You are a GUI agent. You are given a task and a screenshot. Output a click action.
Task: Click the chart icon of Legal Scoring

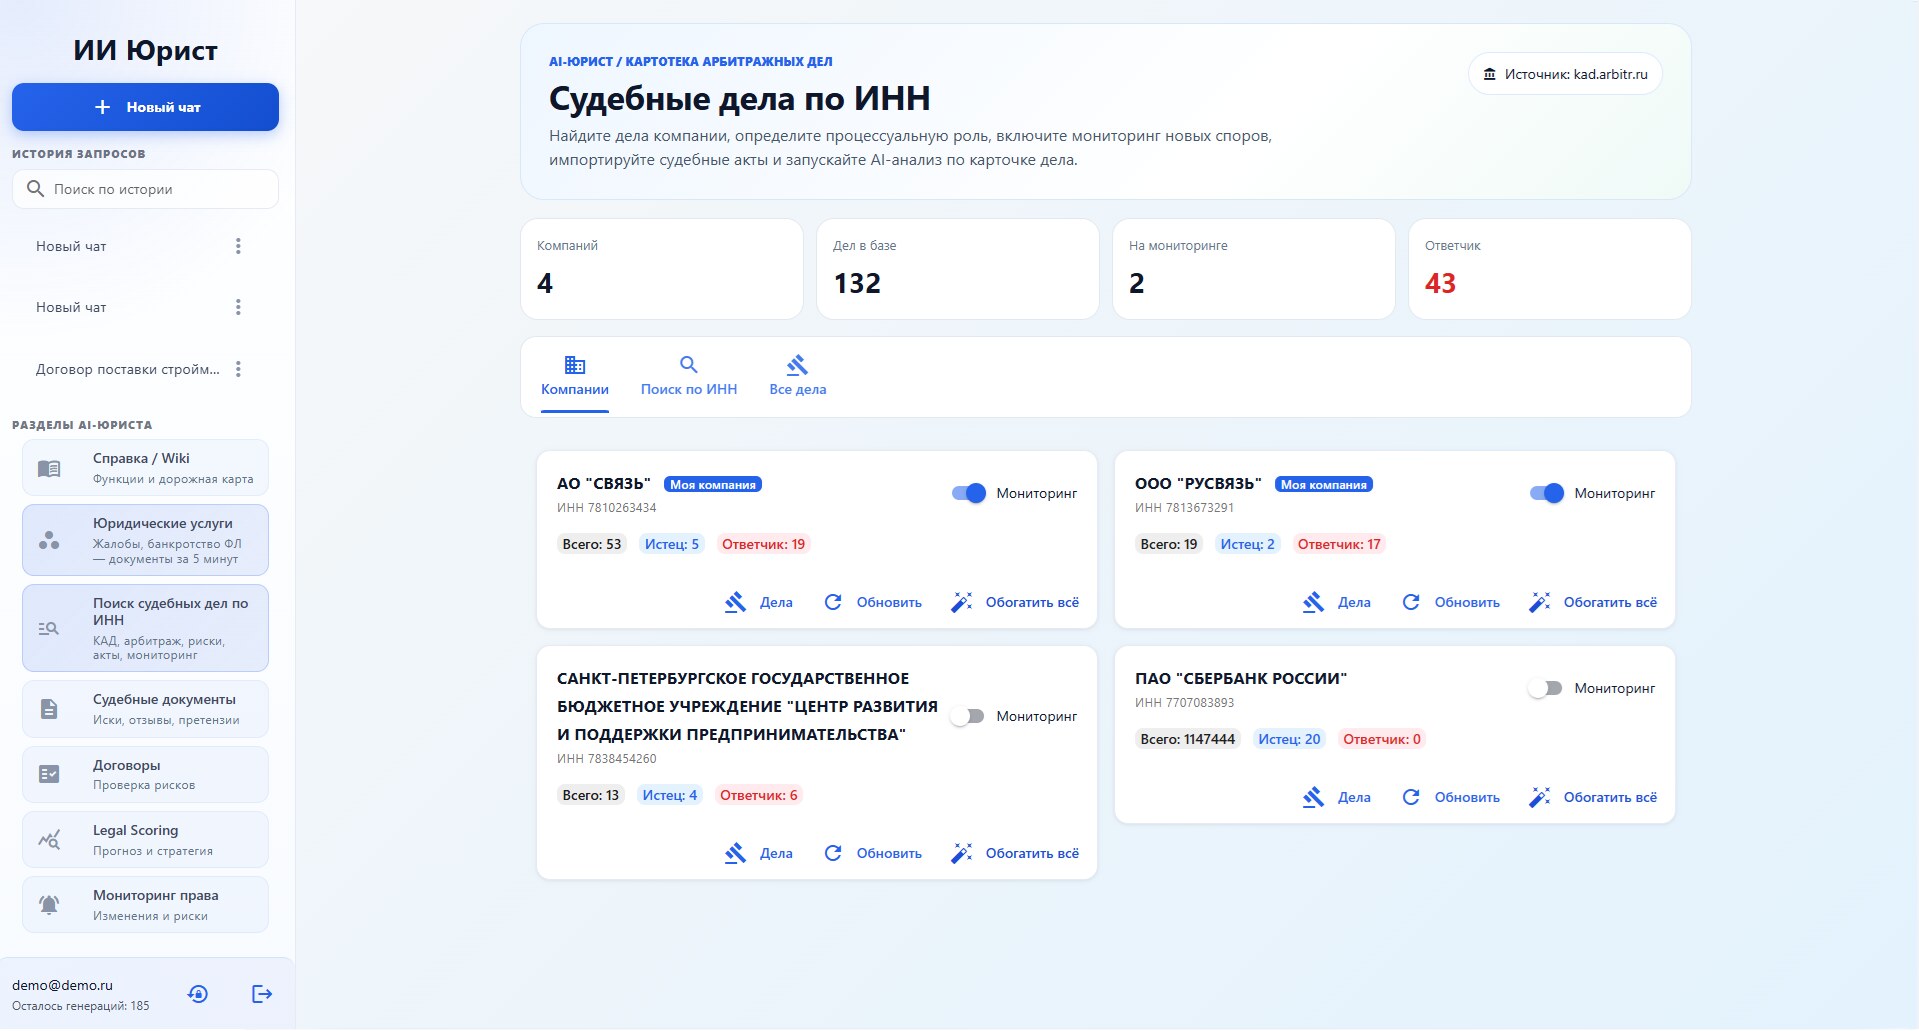click(x=49, y=840)
